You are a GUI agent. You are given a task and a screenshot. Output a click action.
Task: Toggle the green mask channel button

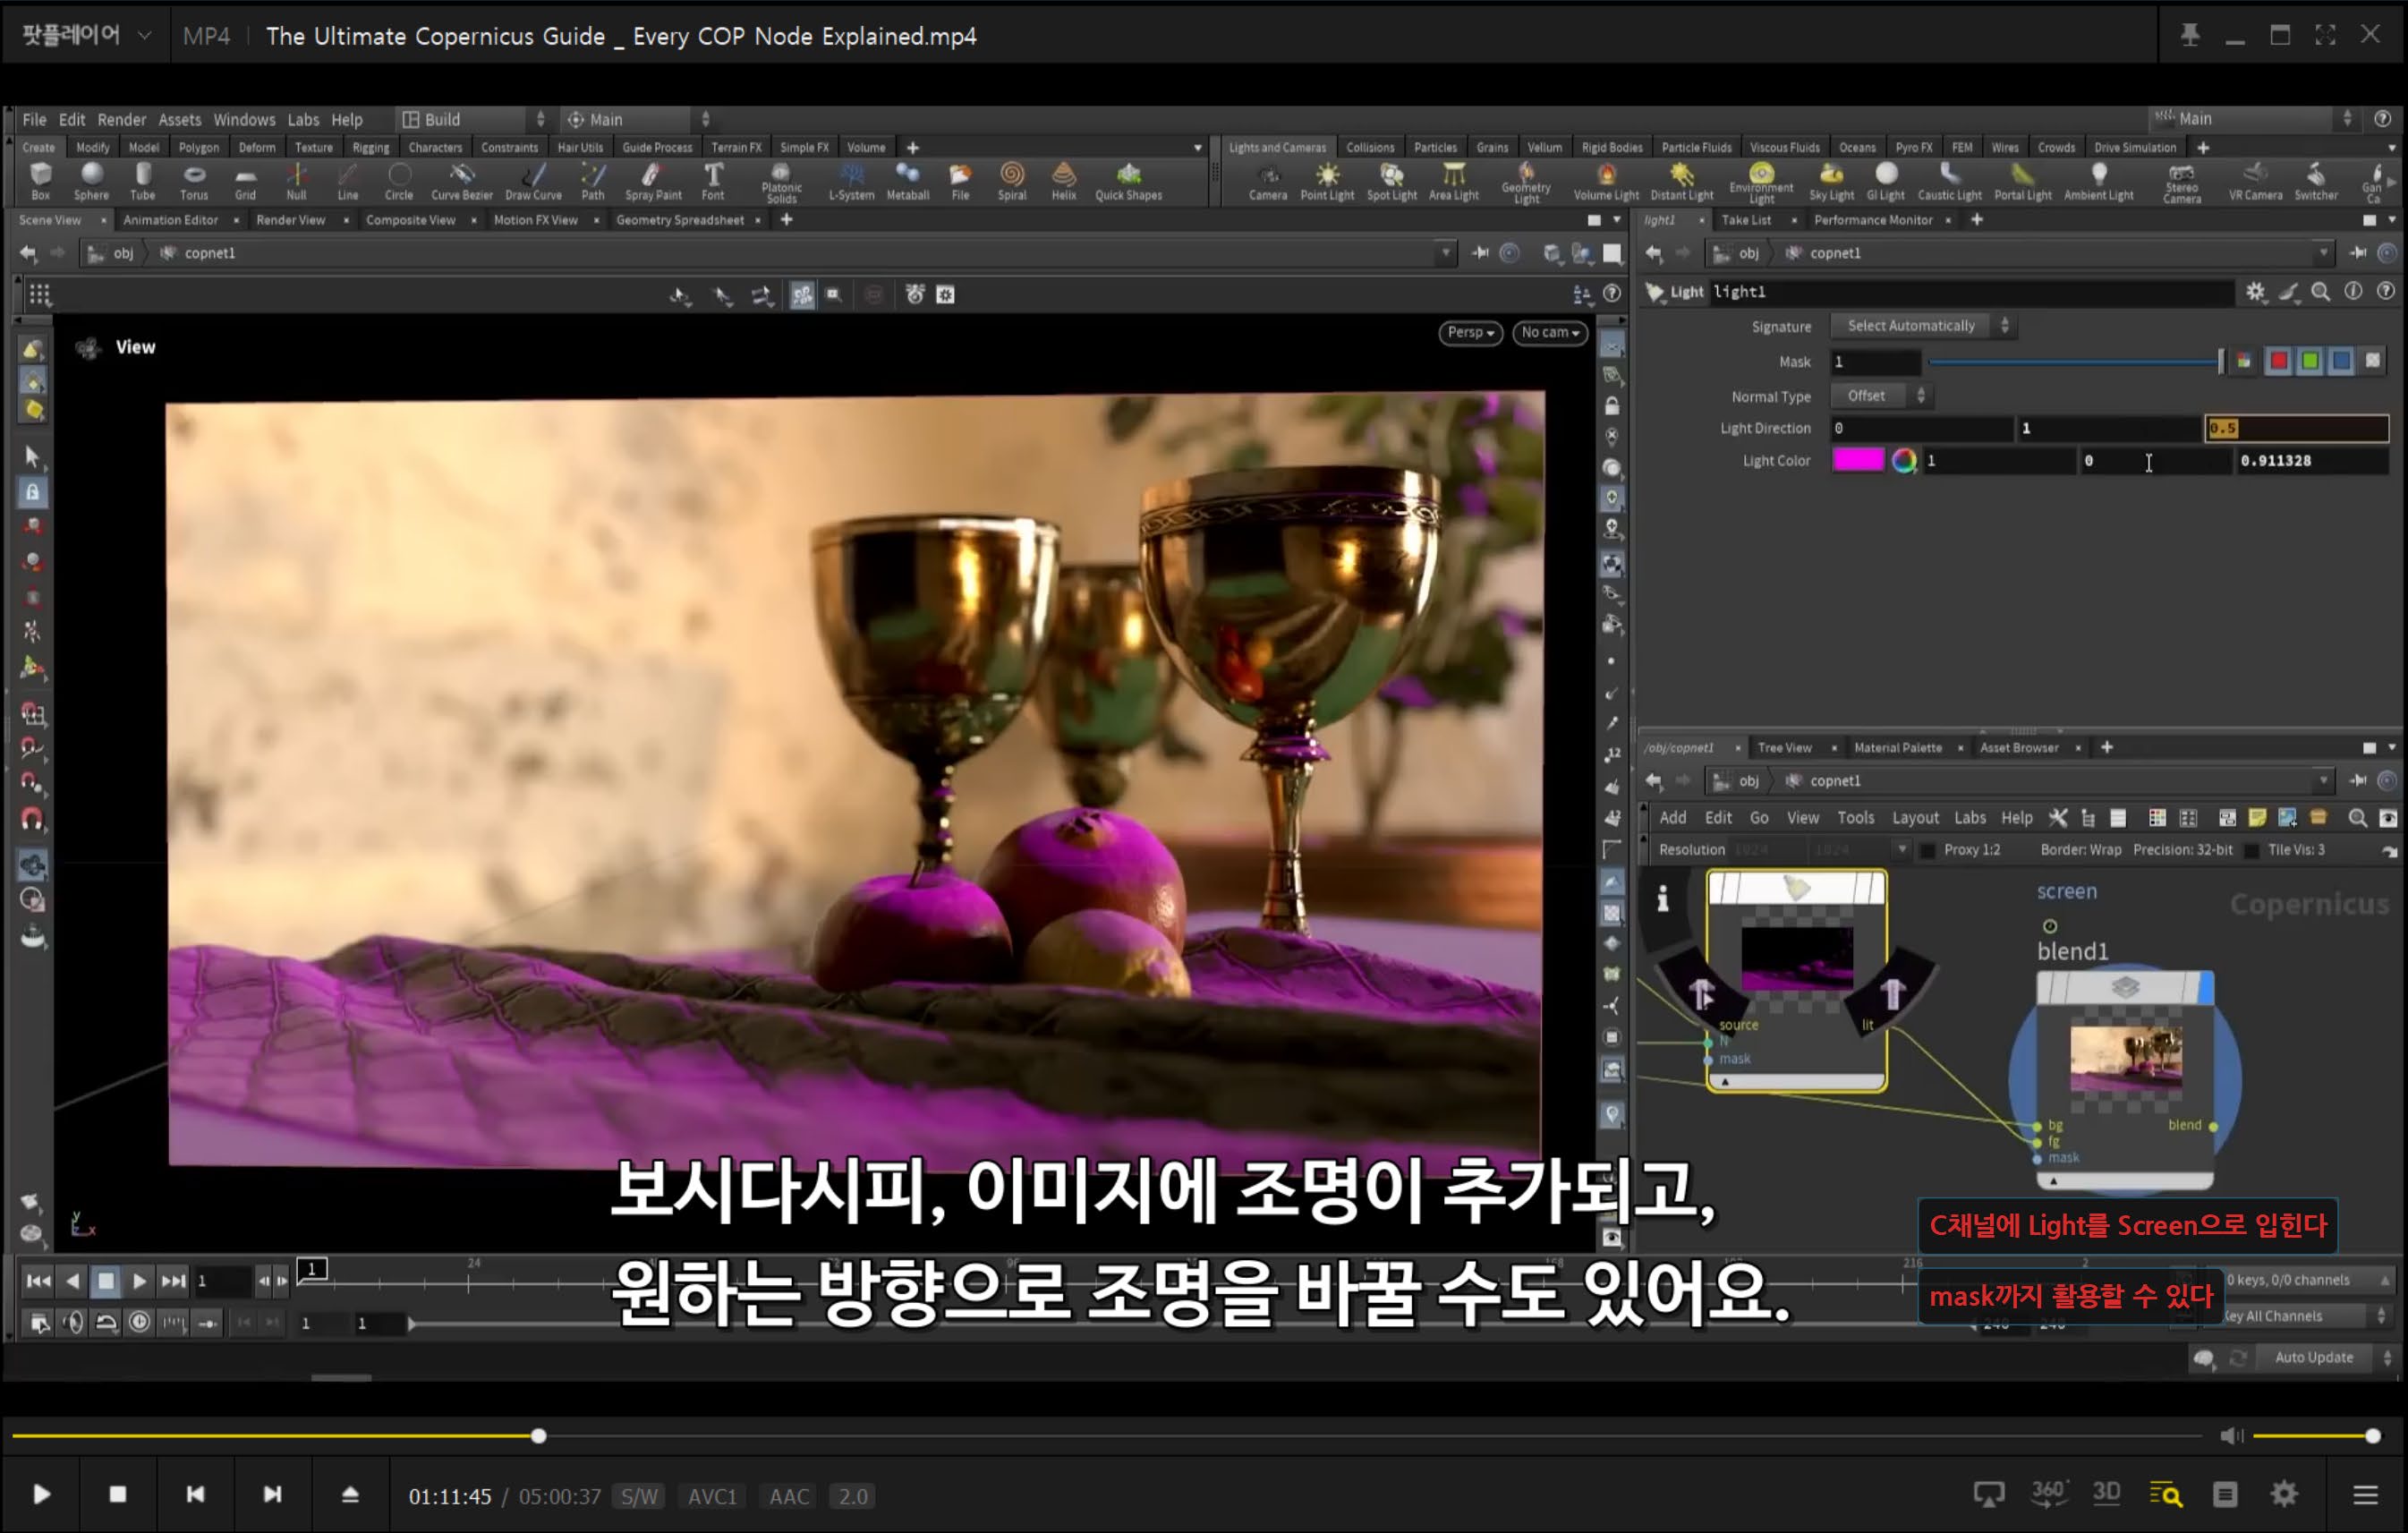[2310, 361]
